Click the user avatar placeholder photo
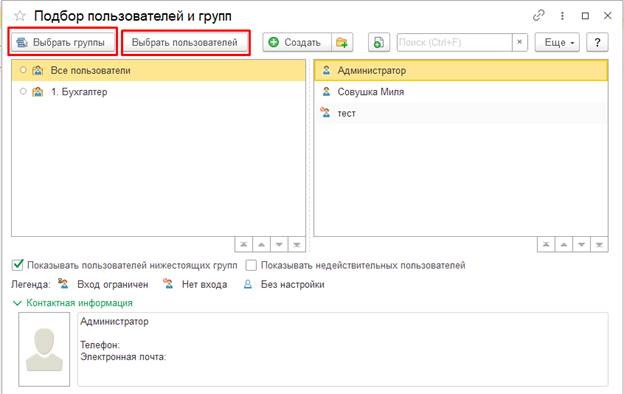The width and height of the screenshot is (624, 394). click(44, 349)
